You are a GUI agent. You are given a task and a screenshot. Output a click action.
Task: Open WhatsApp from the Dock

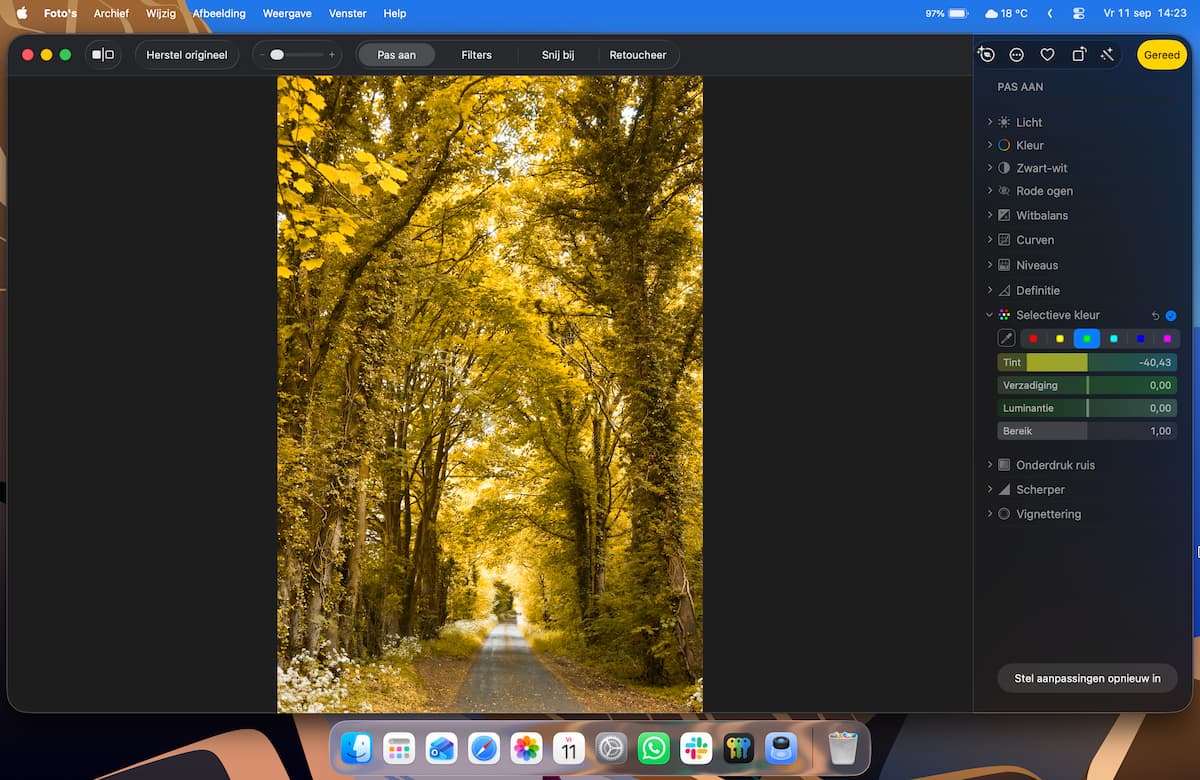[654, 748]
